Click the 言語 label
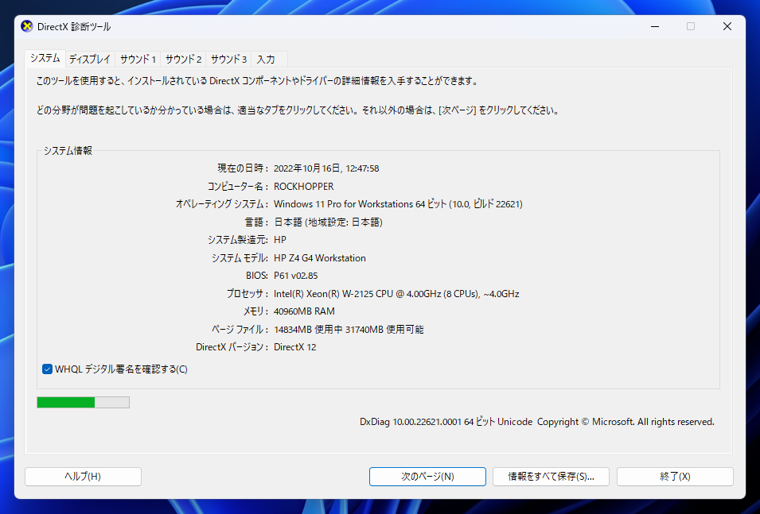The width and height of the screenshot is (760, 514). point(256,222)
